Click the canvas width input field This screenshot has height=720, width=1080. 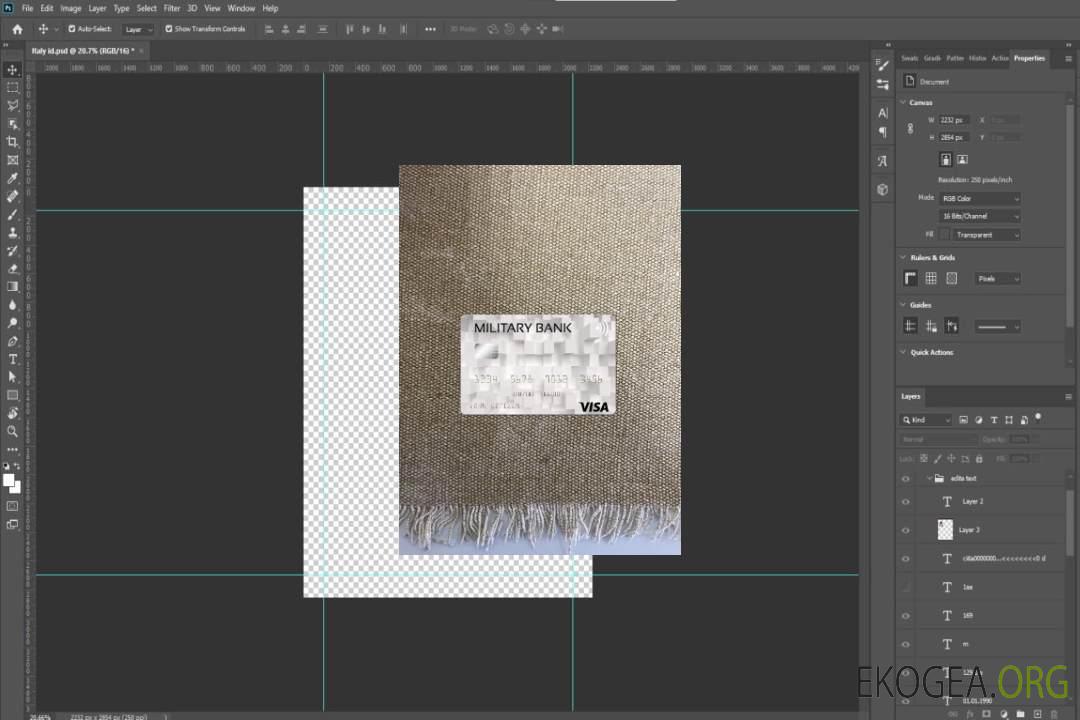point(954,120)
